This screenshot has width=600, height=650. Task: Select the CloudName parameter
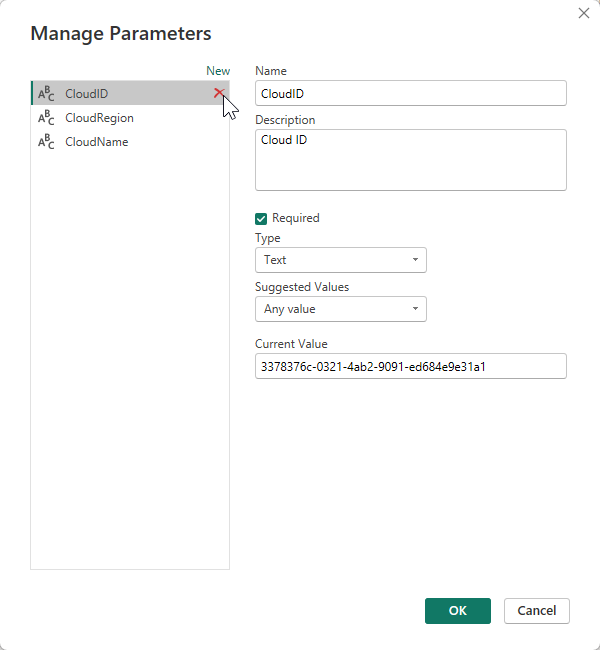point(96,142)
